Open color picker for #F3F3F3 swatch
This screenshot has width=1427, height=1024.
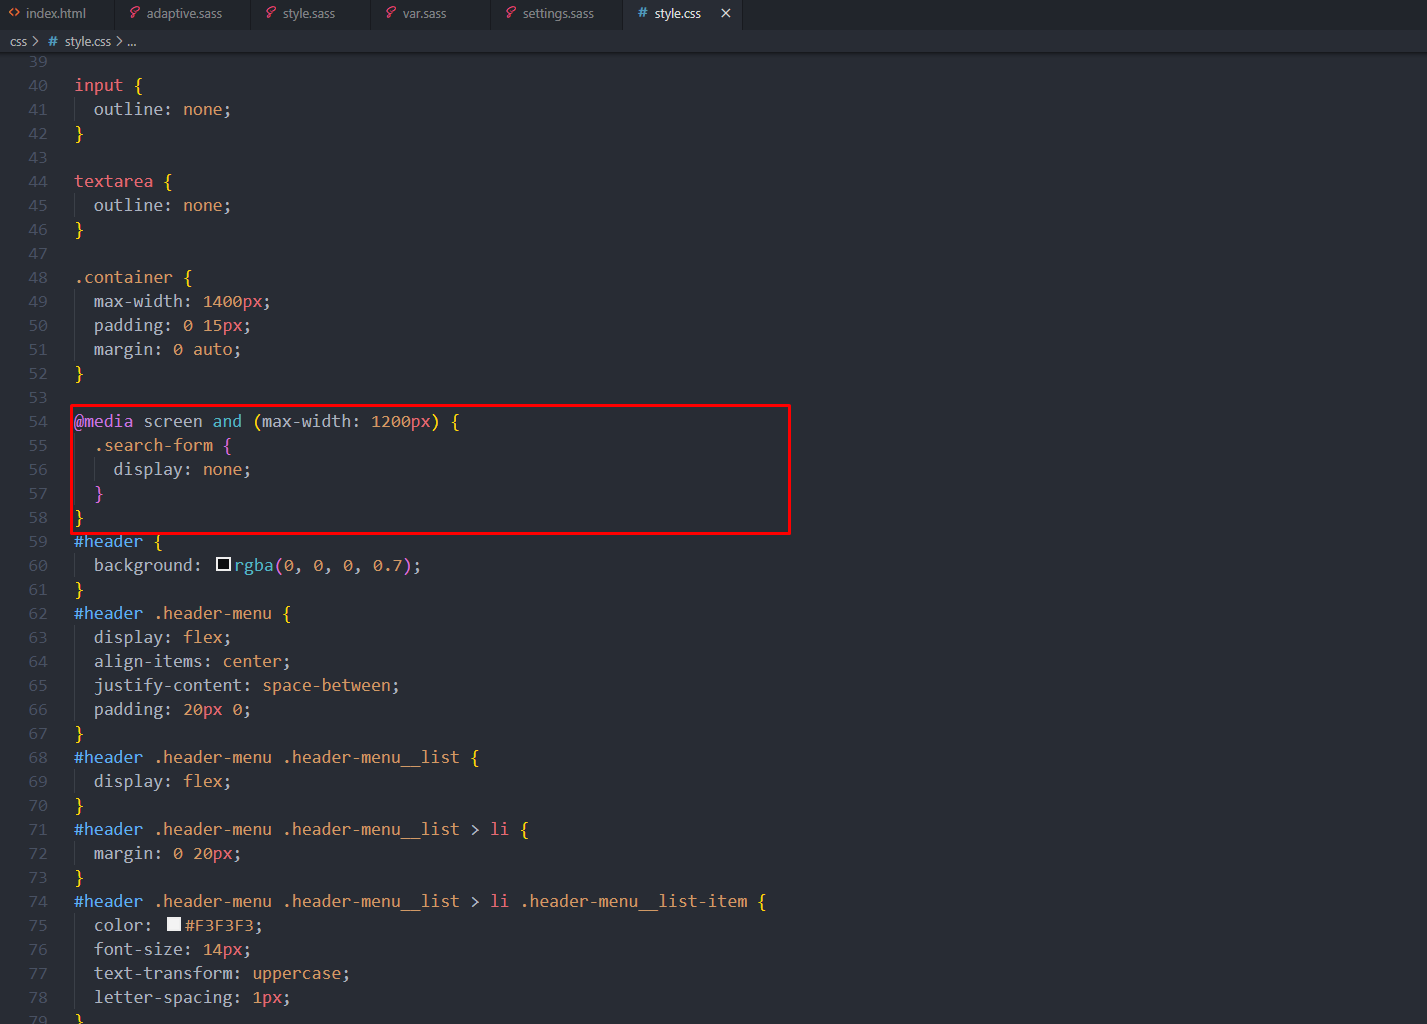174,925
